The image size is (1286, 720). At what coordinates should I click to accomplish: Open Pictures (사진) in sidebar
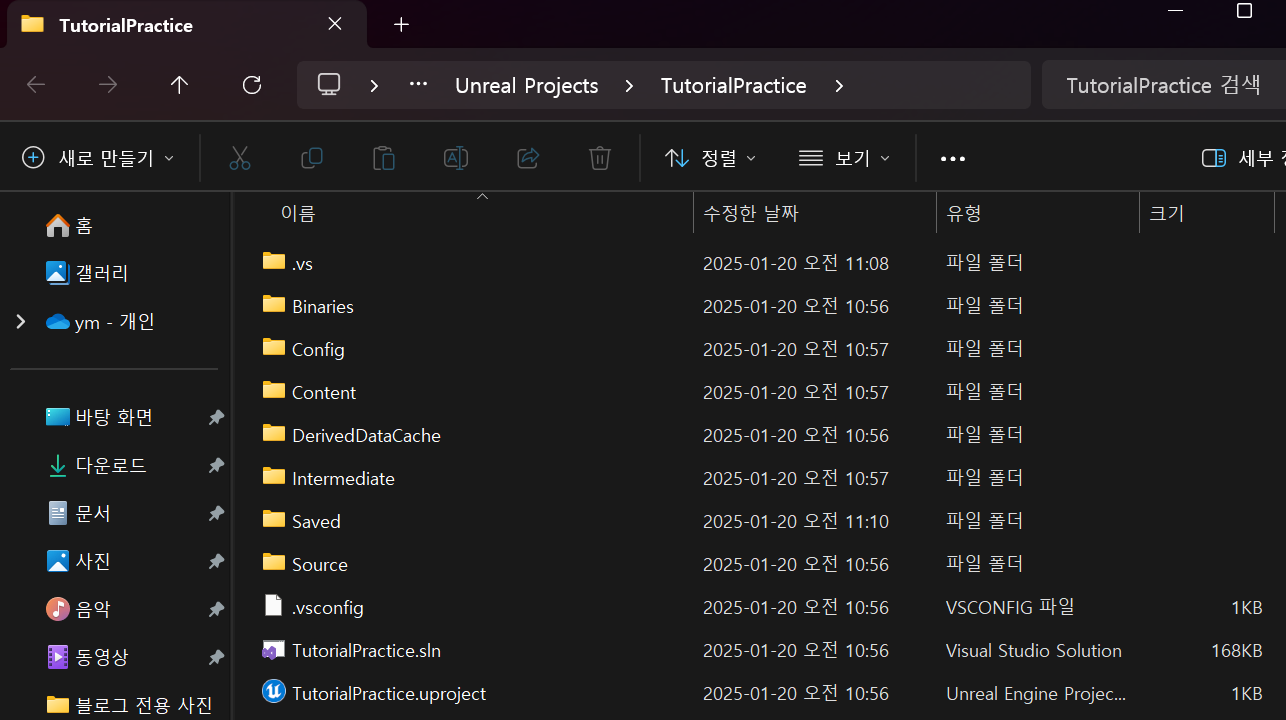click(x=79, y=562)
